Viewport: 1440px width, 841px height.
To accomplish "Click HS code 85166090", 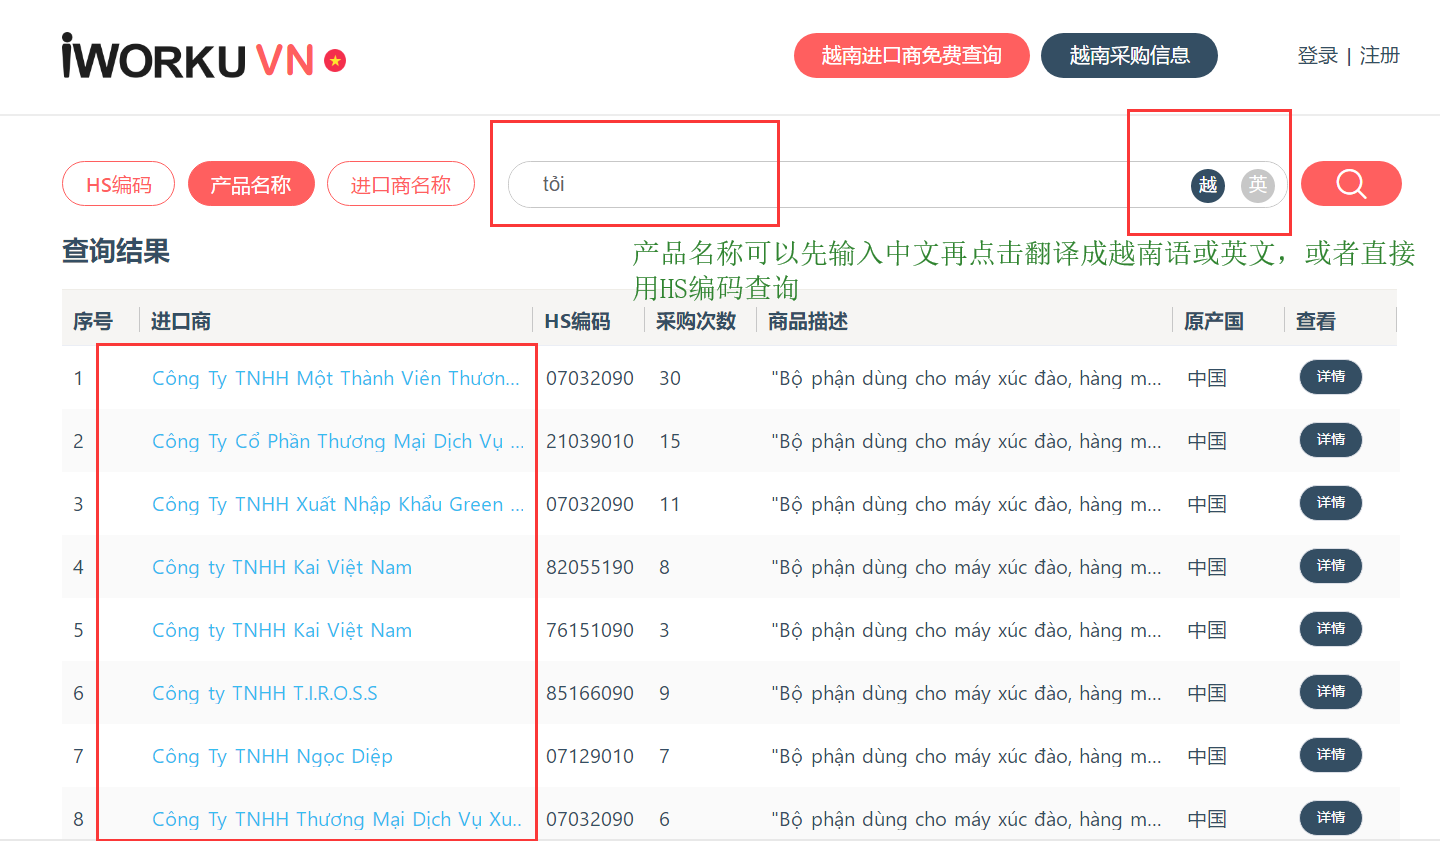I will click(x=590, y=693).
